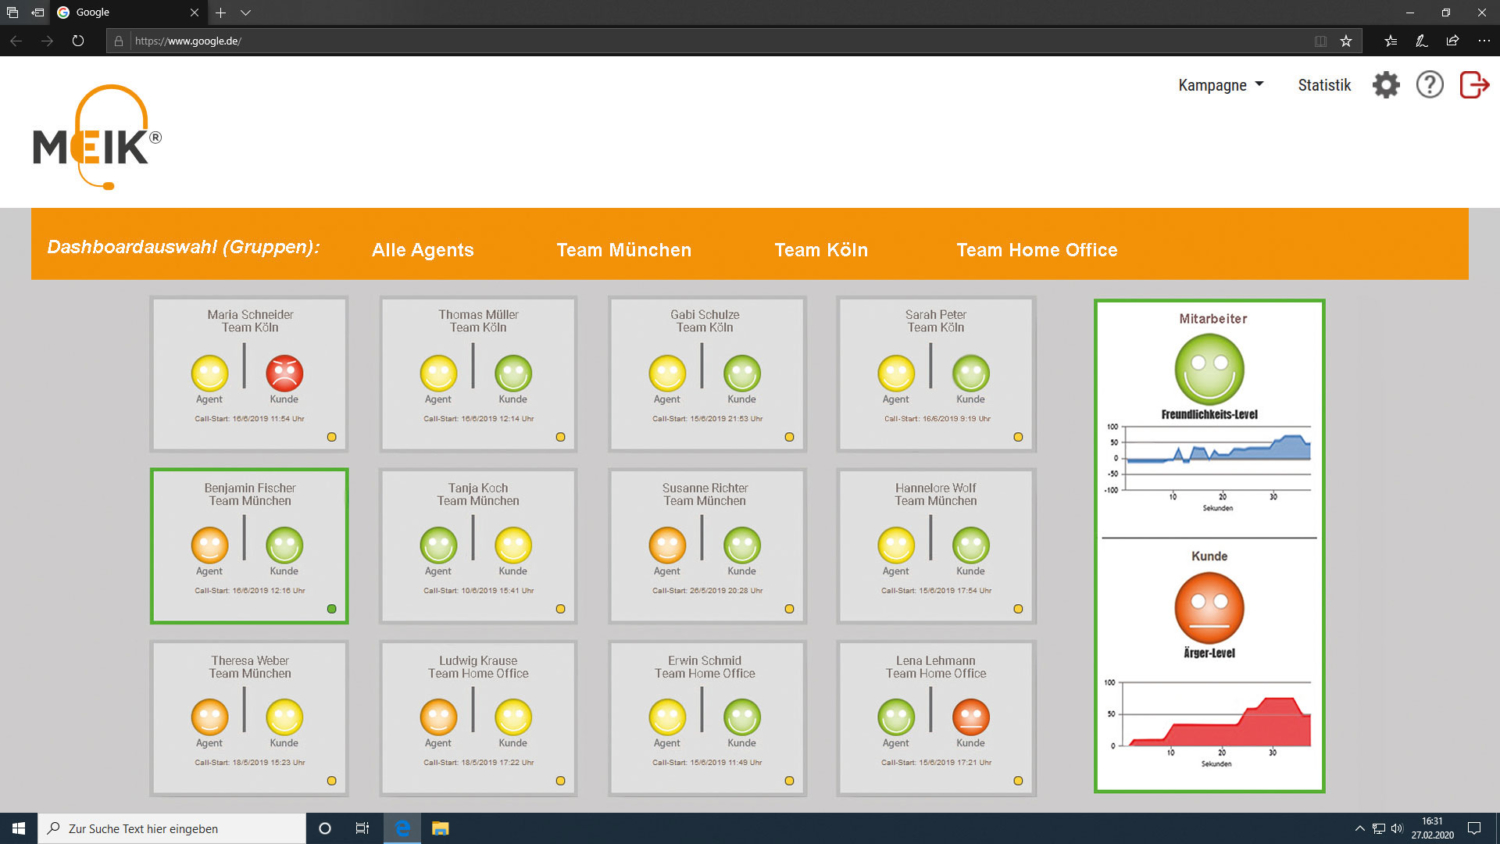Click the red Ärger-Level chart
Image resolution: width=1500 pixels, height=844 pixels.
coord(1217,720)
